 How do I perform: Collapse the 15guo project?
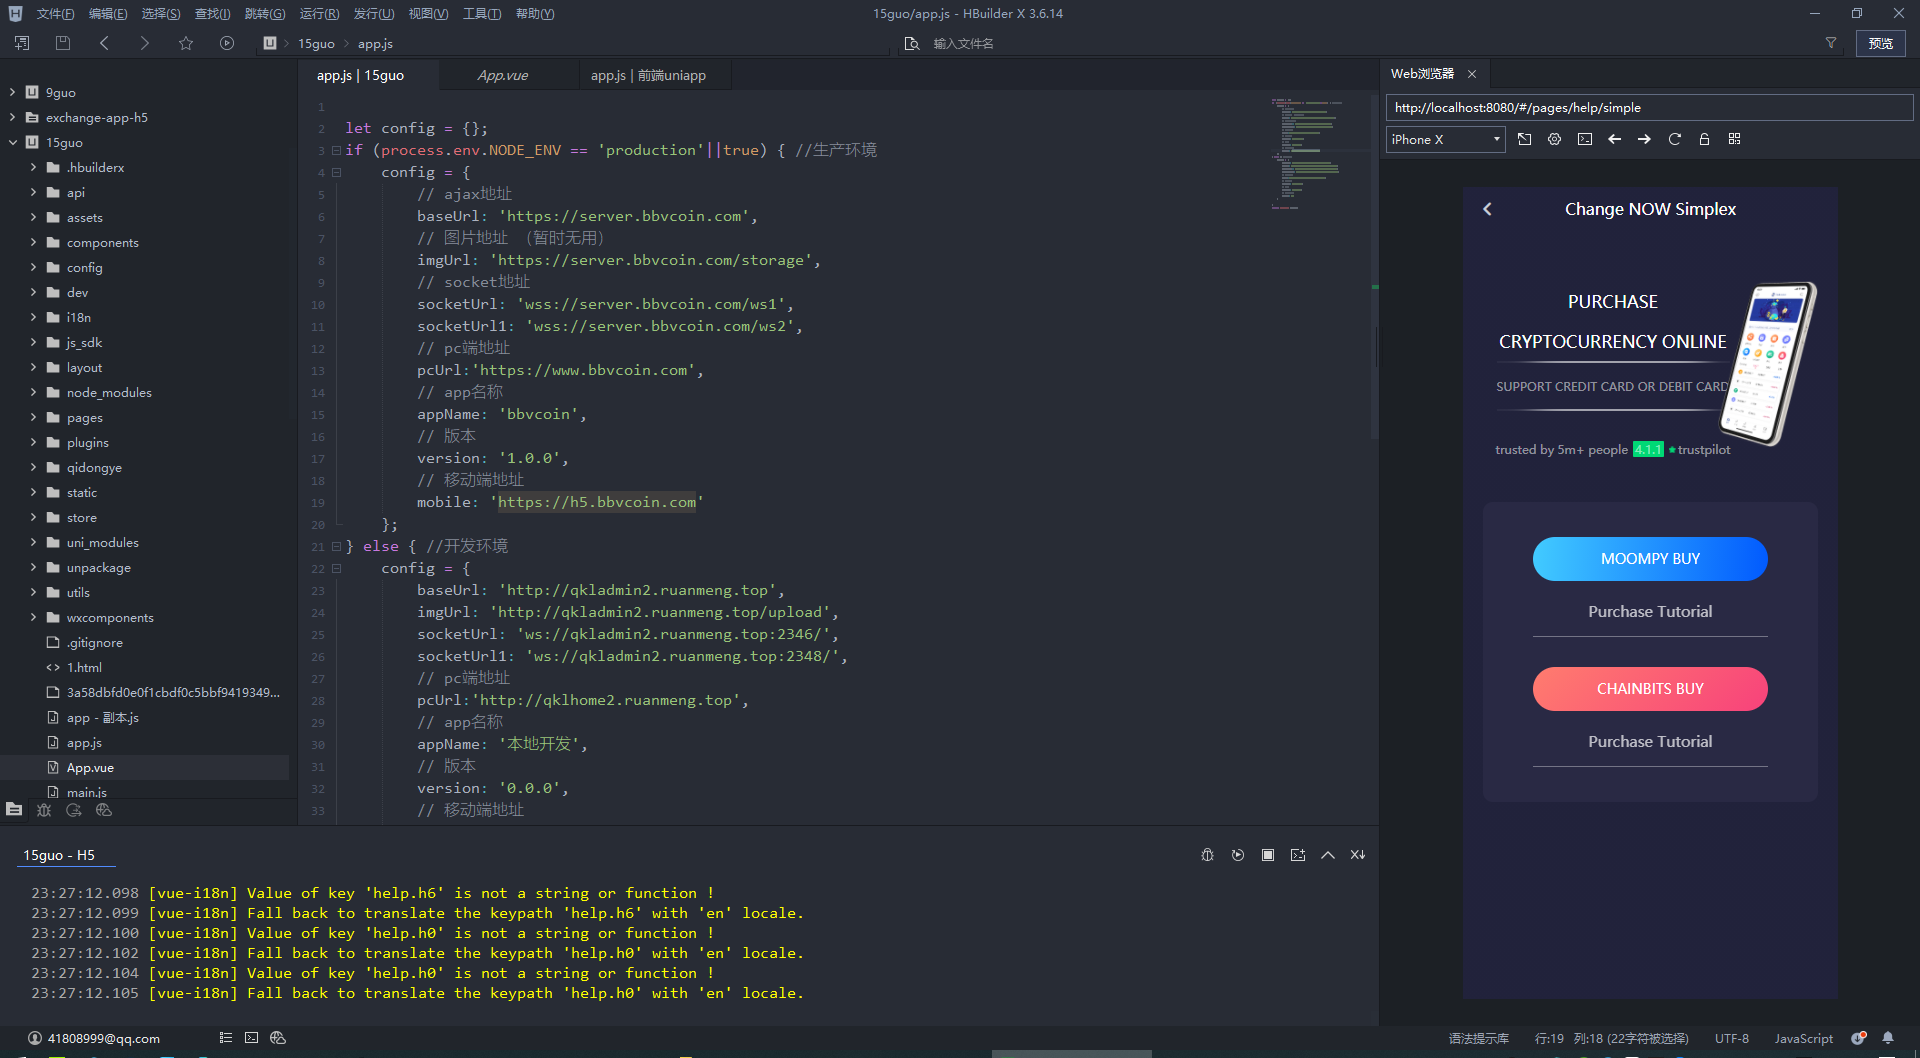point(12,142)
